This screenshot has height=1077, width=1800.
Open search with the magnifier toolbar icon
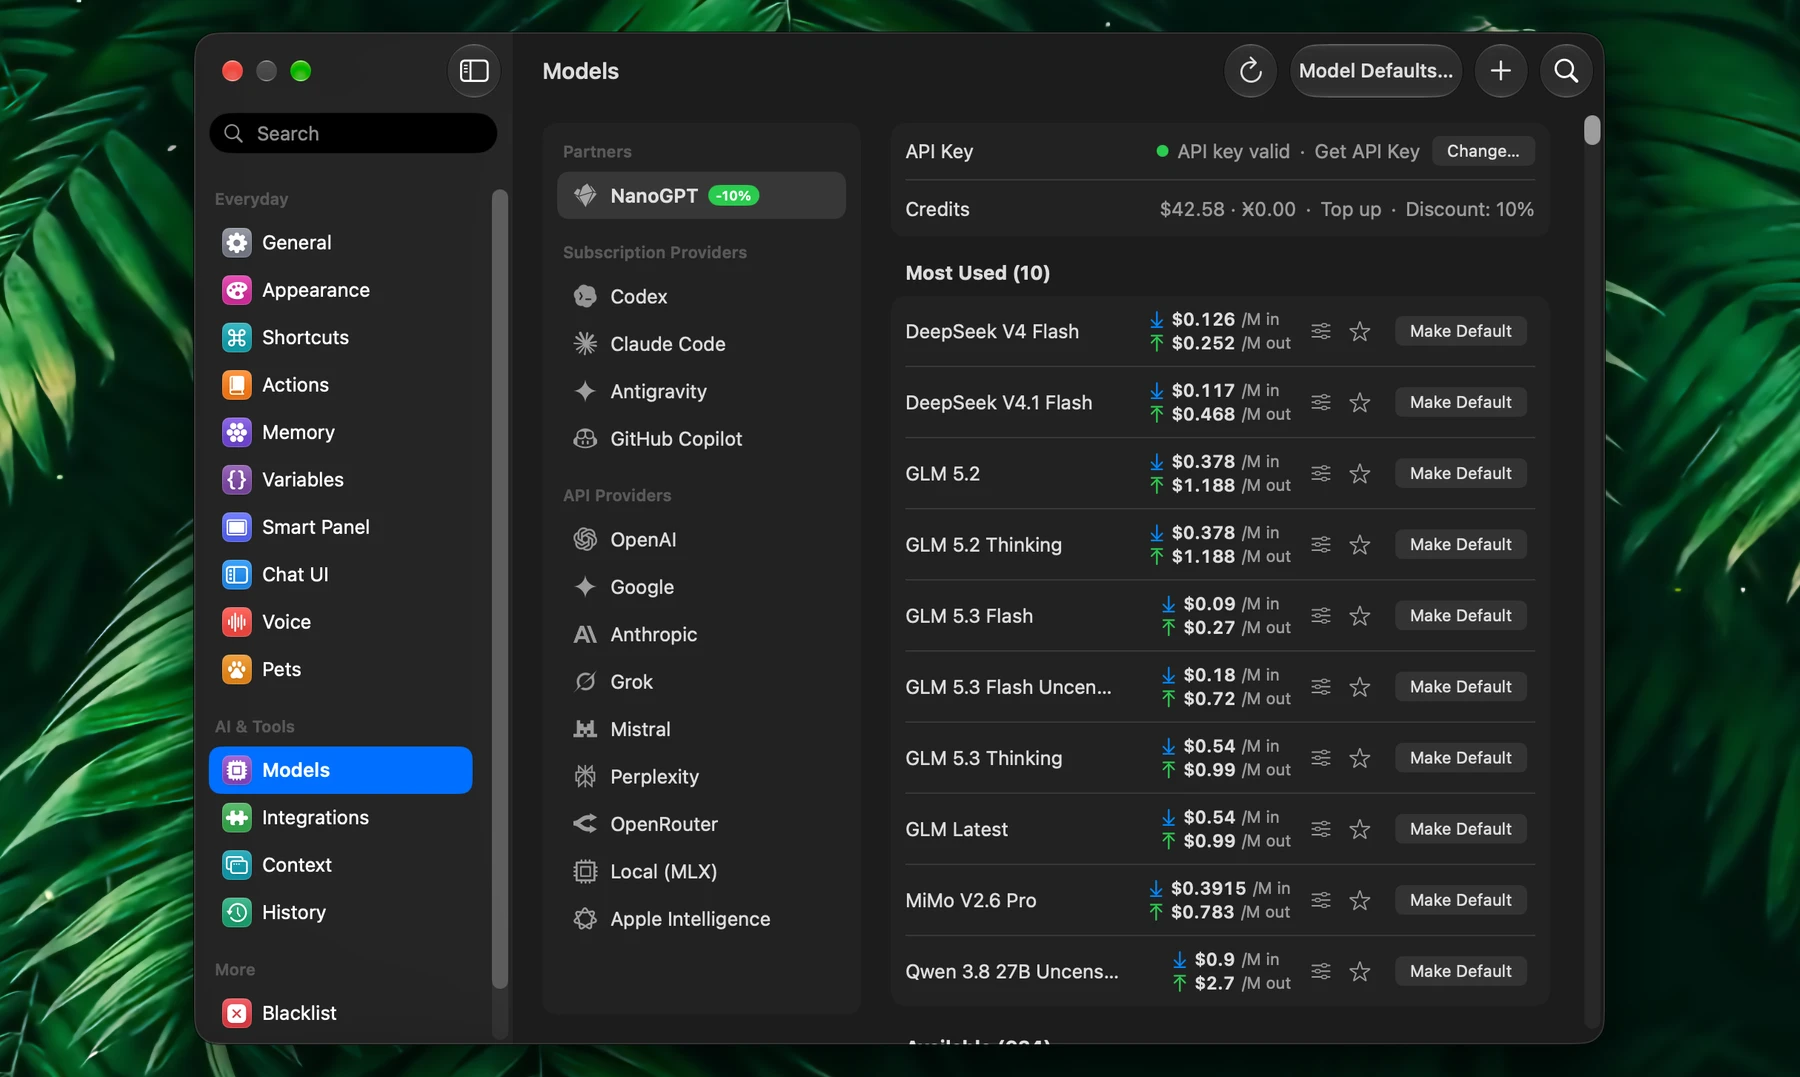click(1566, 71)
